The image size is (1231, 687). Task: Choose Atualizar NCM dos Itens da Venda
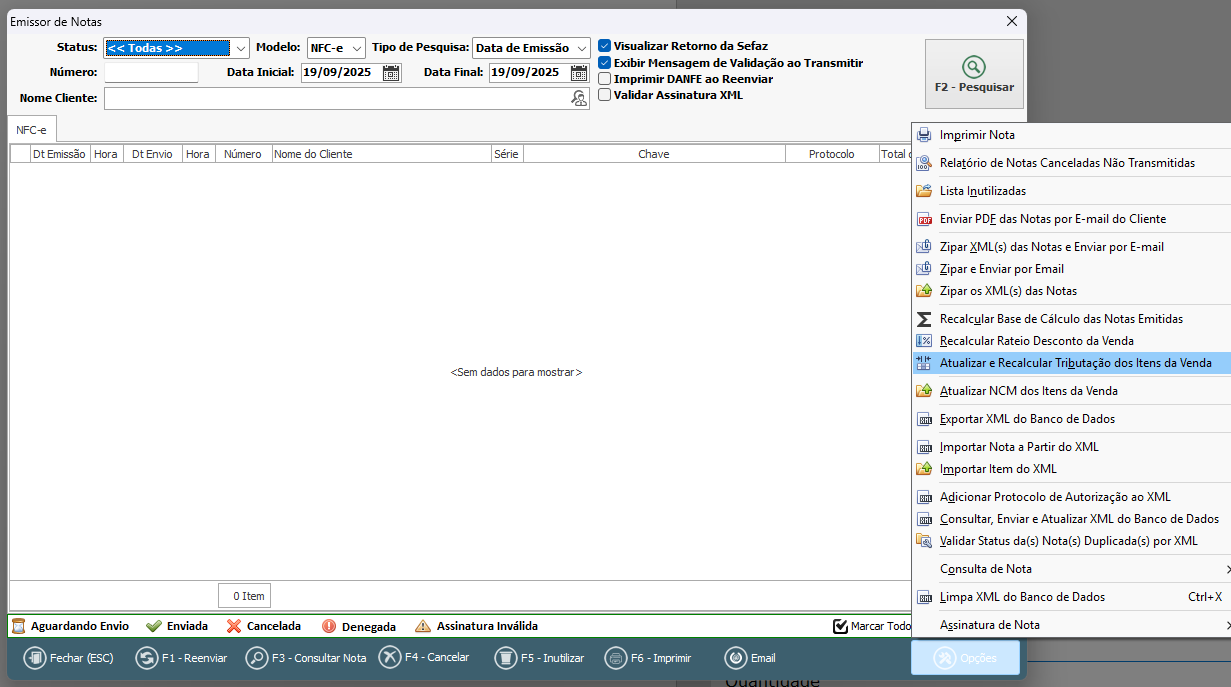1028,391
